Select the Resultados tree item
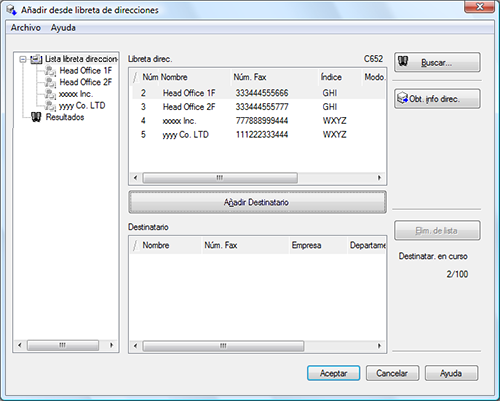This screenshot has width=500, height=401. point(65,117)
